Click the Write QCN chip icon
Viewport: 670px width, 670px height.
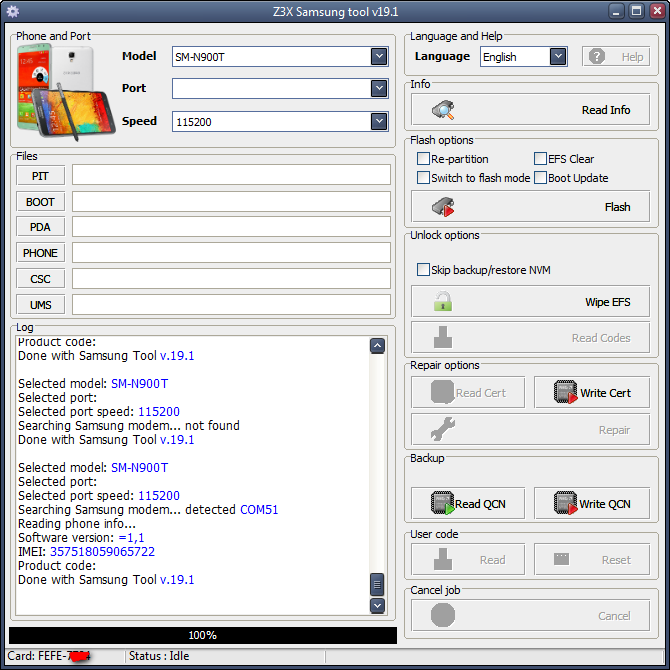[x=565, y=503]
